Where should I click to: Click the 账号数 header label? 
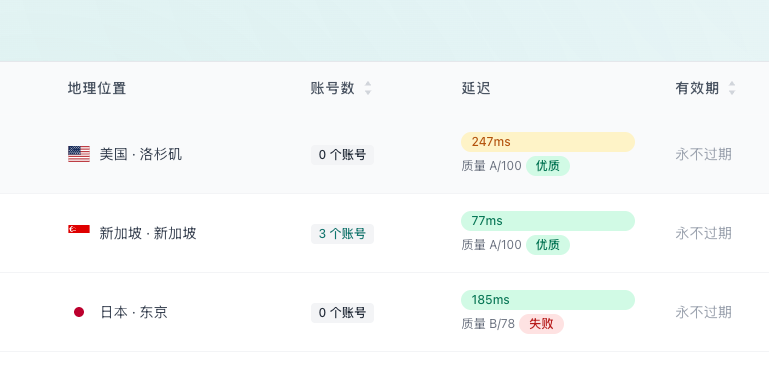pyautogui.click(x=333, y=88)
